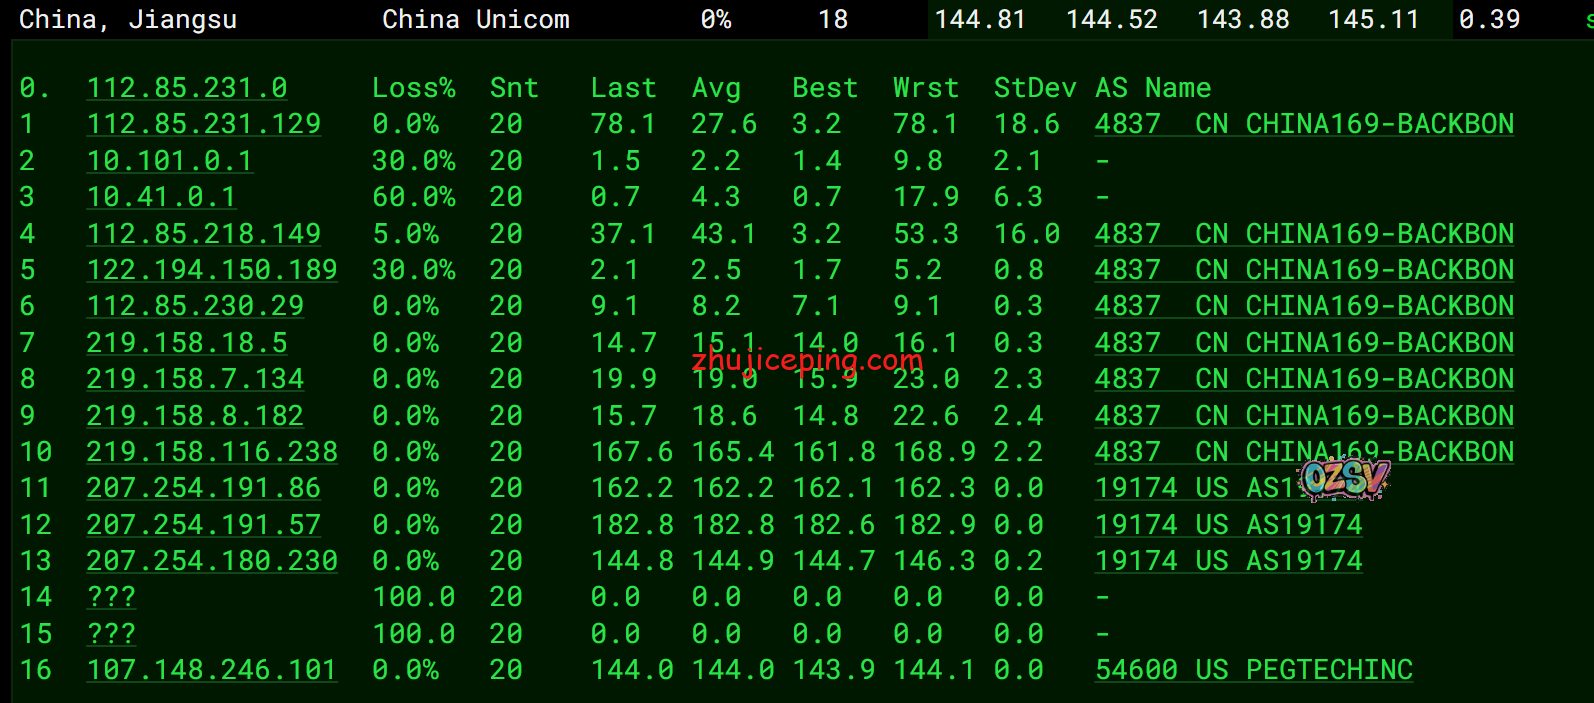The height and width of the screenshot is (703, 1594).
Task: Click the OZSV graffiti logo sticker
Action: click(x=1345, y=478)
